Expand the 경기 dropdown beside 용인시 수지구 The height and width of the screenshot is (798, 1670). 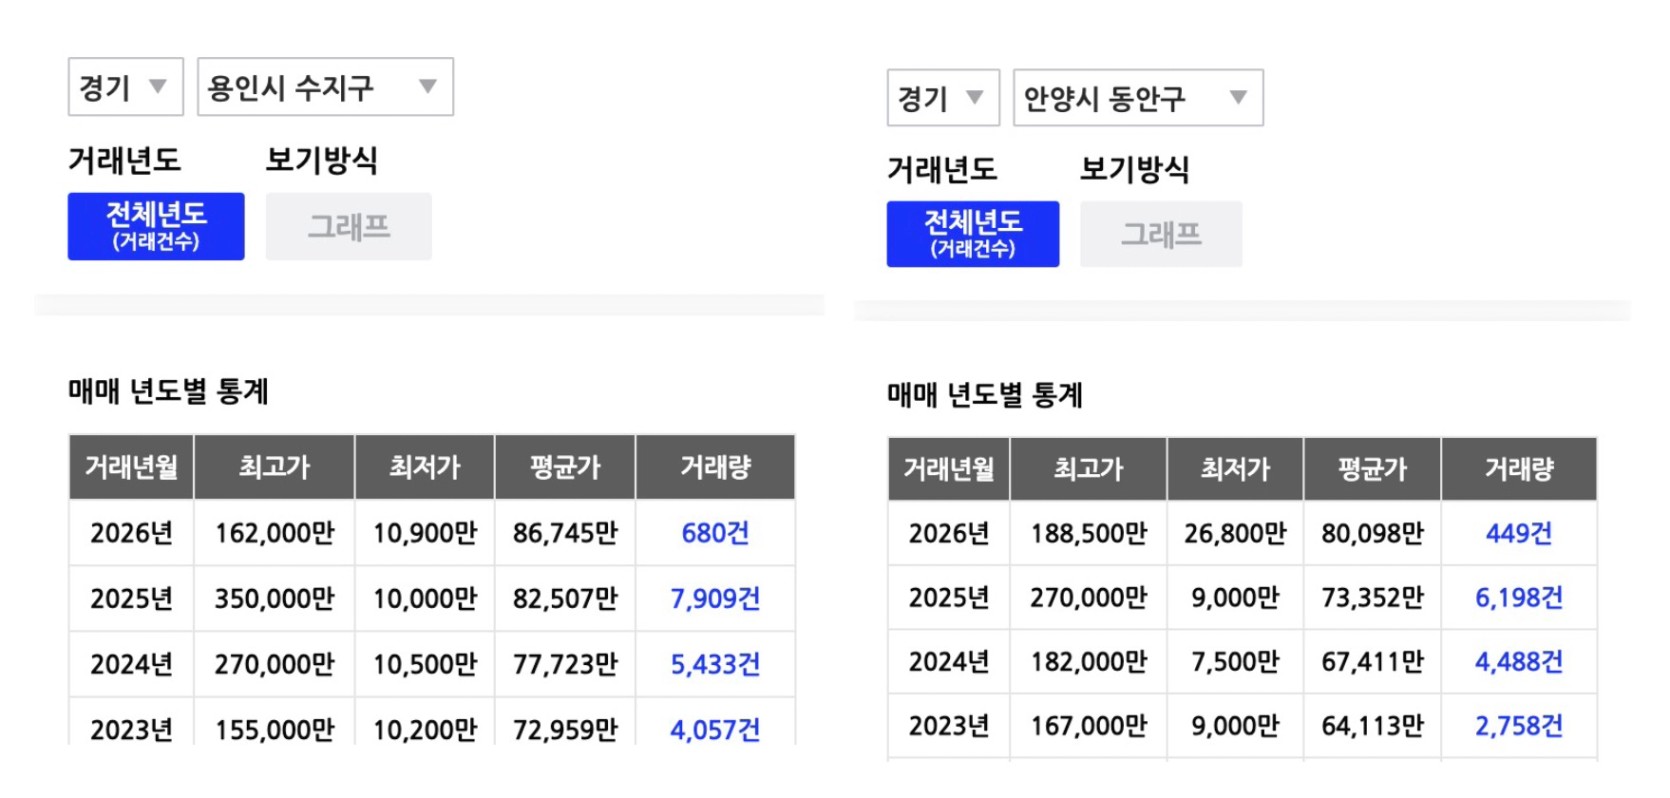[x=125, y=87]
